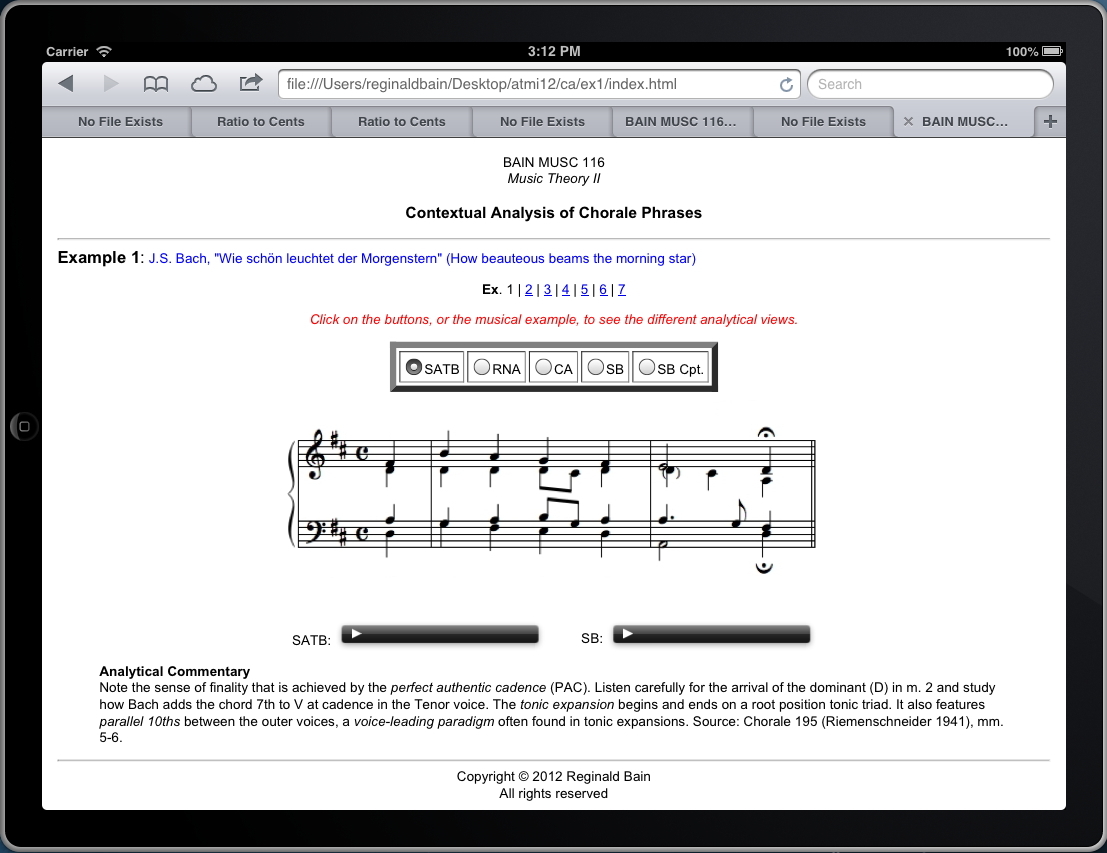Tap the iPad home button on bezel
1107x853 pixels.
tap(24, 426)
